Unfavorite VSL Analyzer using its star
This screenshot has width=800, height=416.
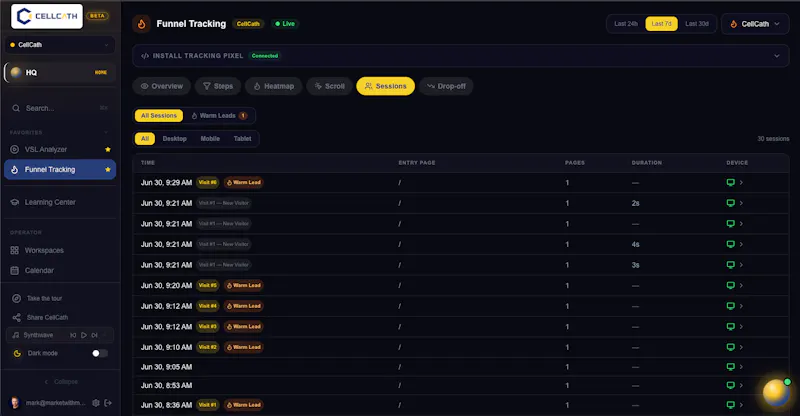(108, 150)
